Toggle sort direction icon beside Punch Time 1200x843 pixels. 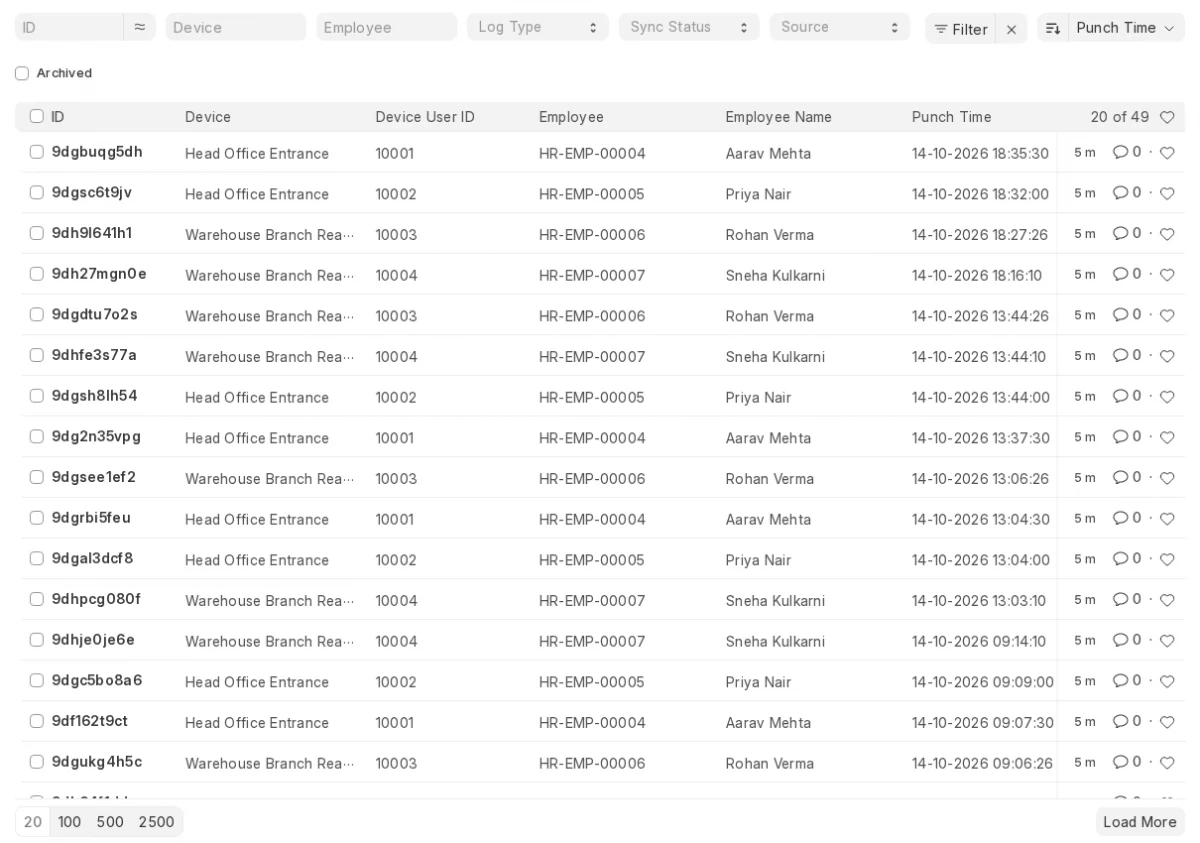(x=1052, y=29)
